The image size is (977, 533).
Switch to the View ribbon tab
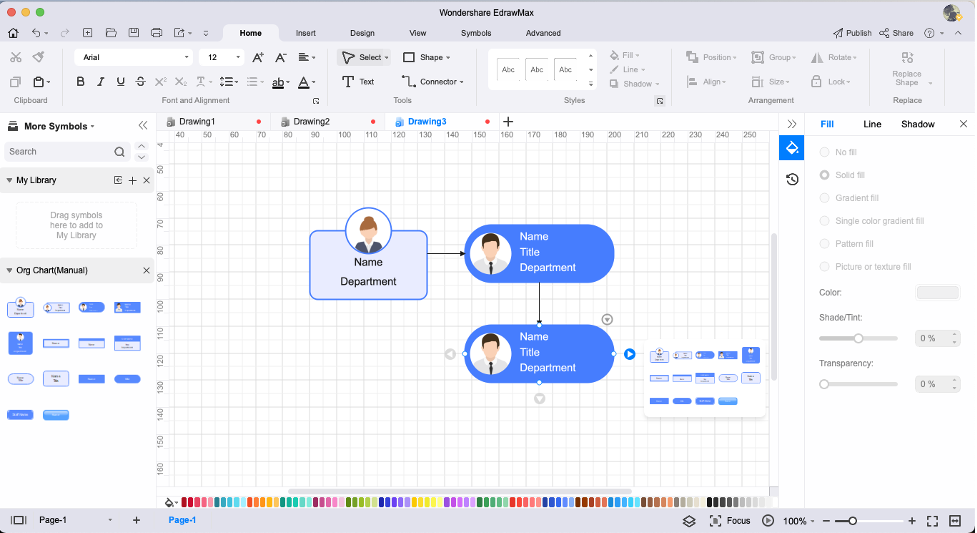(x=417, y=33)
